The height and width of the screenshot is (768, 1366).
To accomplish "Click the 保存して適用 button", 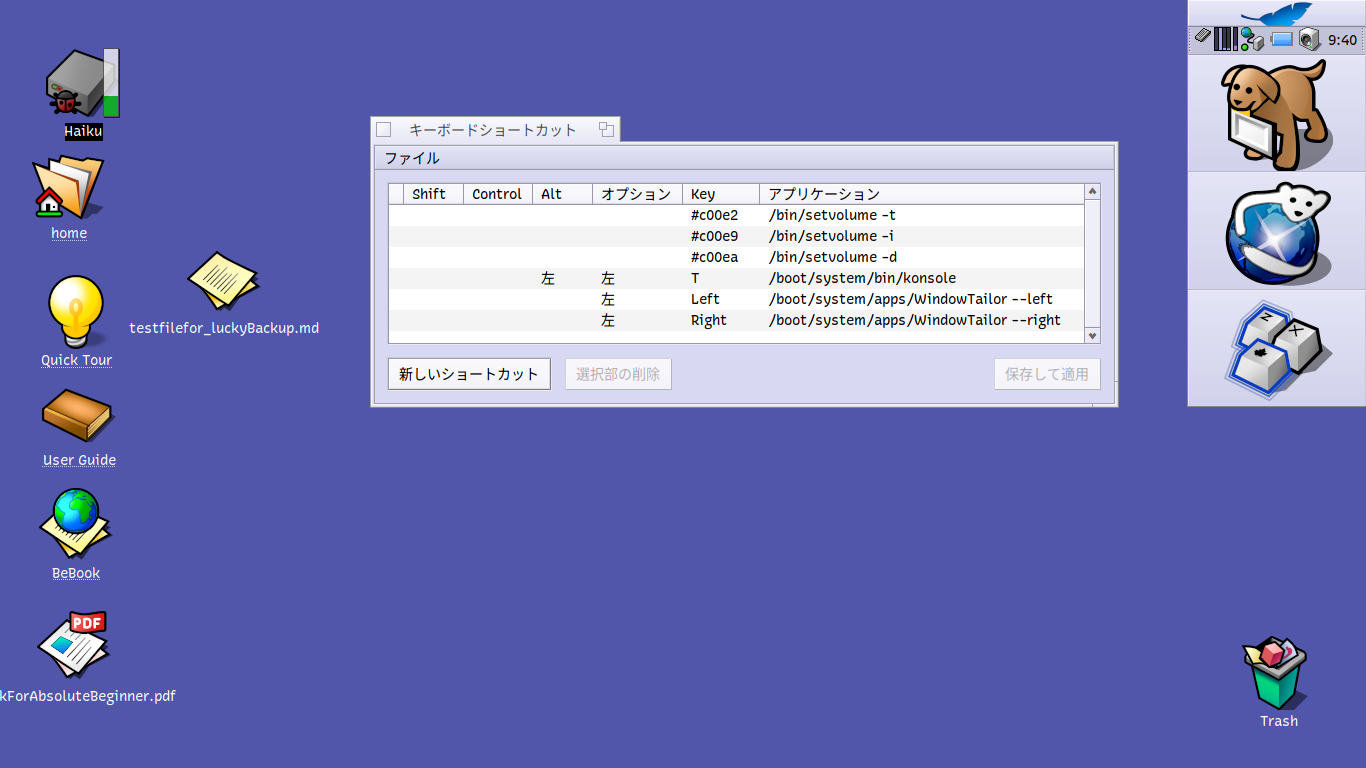I will point(1046,374).
